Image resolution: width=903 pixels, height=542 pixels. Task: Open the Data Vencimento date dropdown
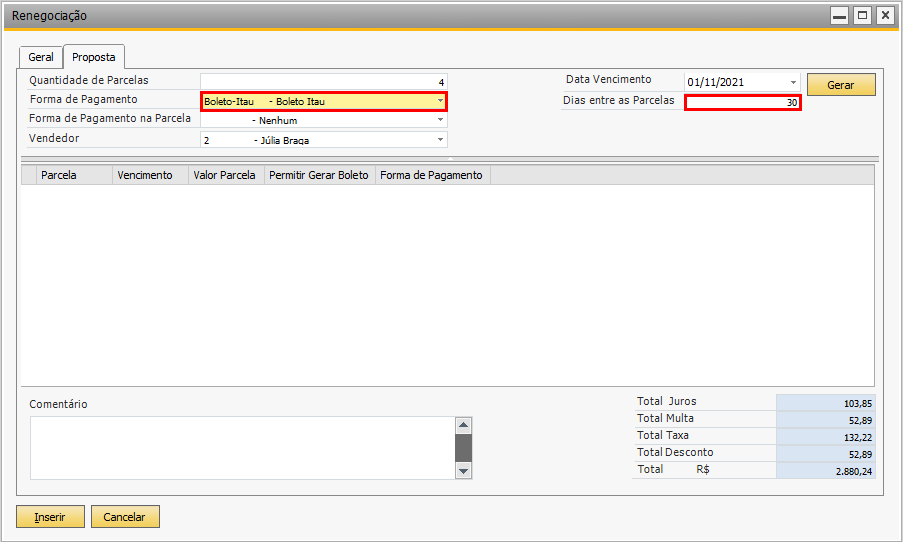pyautogui.click(x=793, y=82)
